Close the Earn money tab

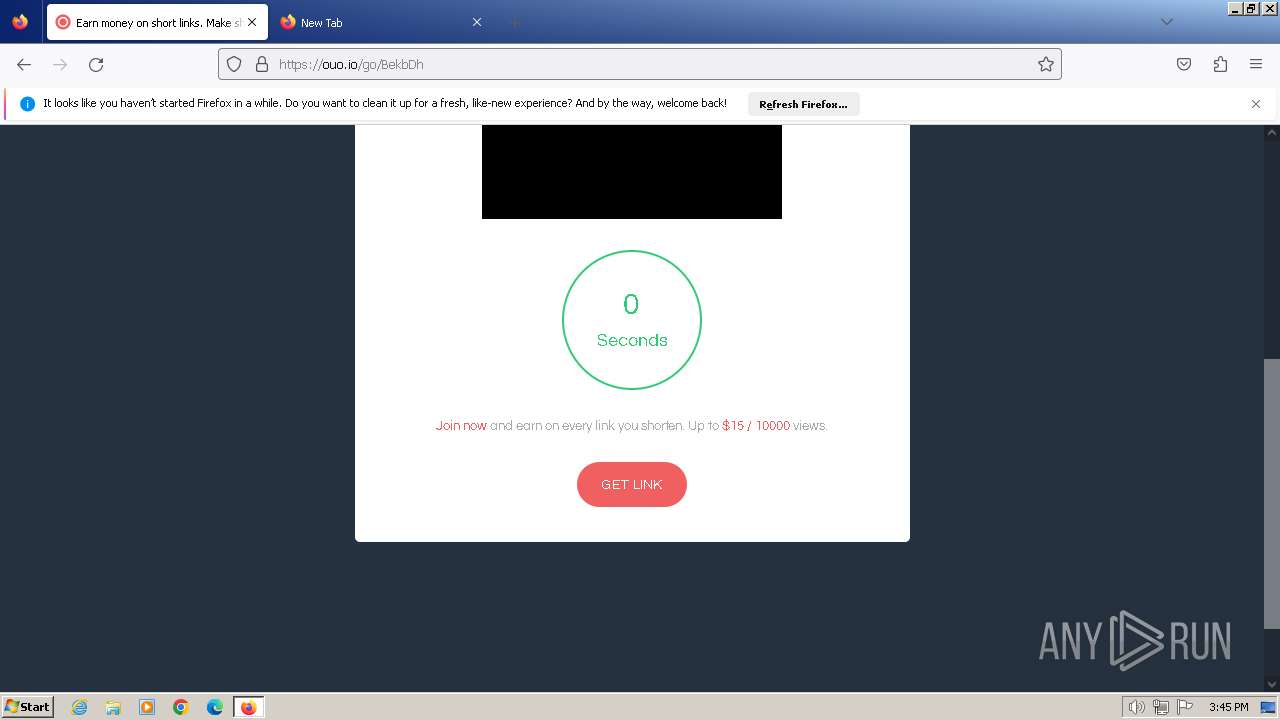pos(251,22)
